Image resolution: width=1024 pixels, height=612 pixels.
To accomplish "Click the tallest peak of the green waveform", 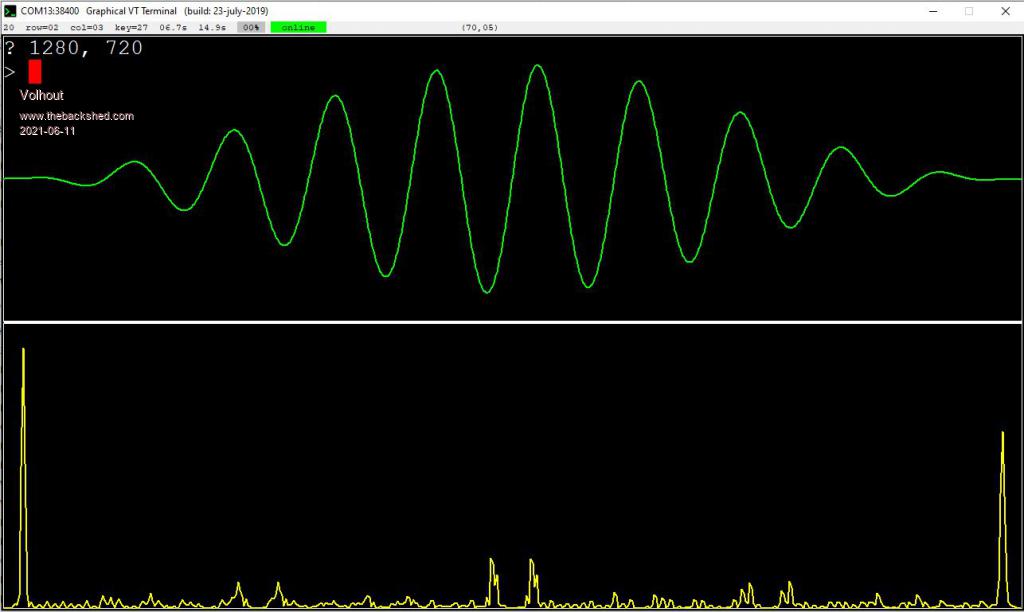I will [x=538, y=67].
